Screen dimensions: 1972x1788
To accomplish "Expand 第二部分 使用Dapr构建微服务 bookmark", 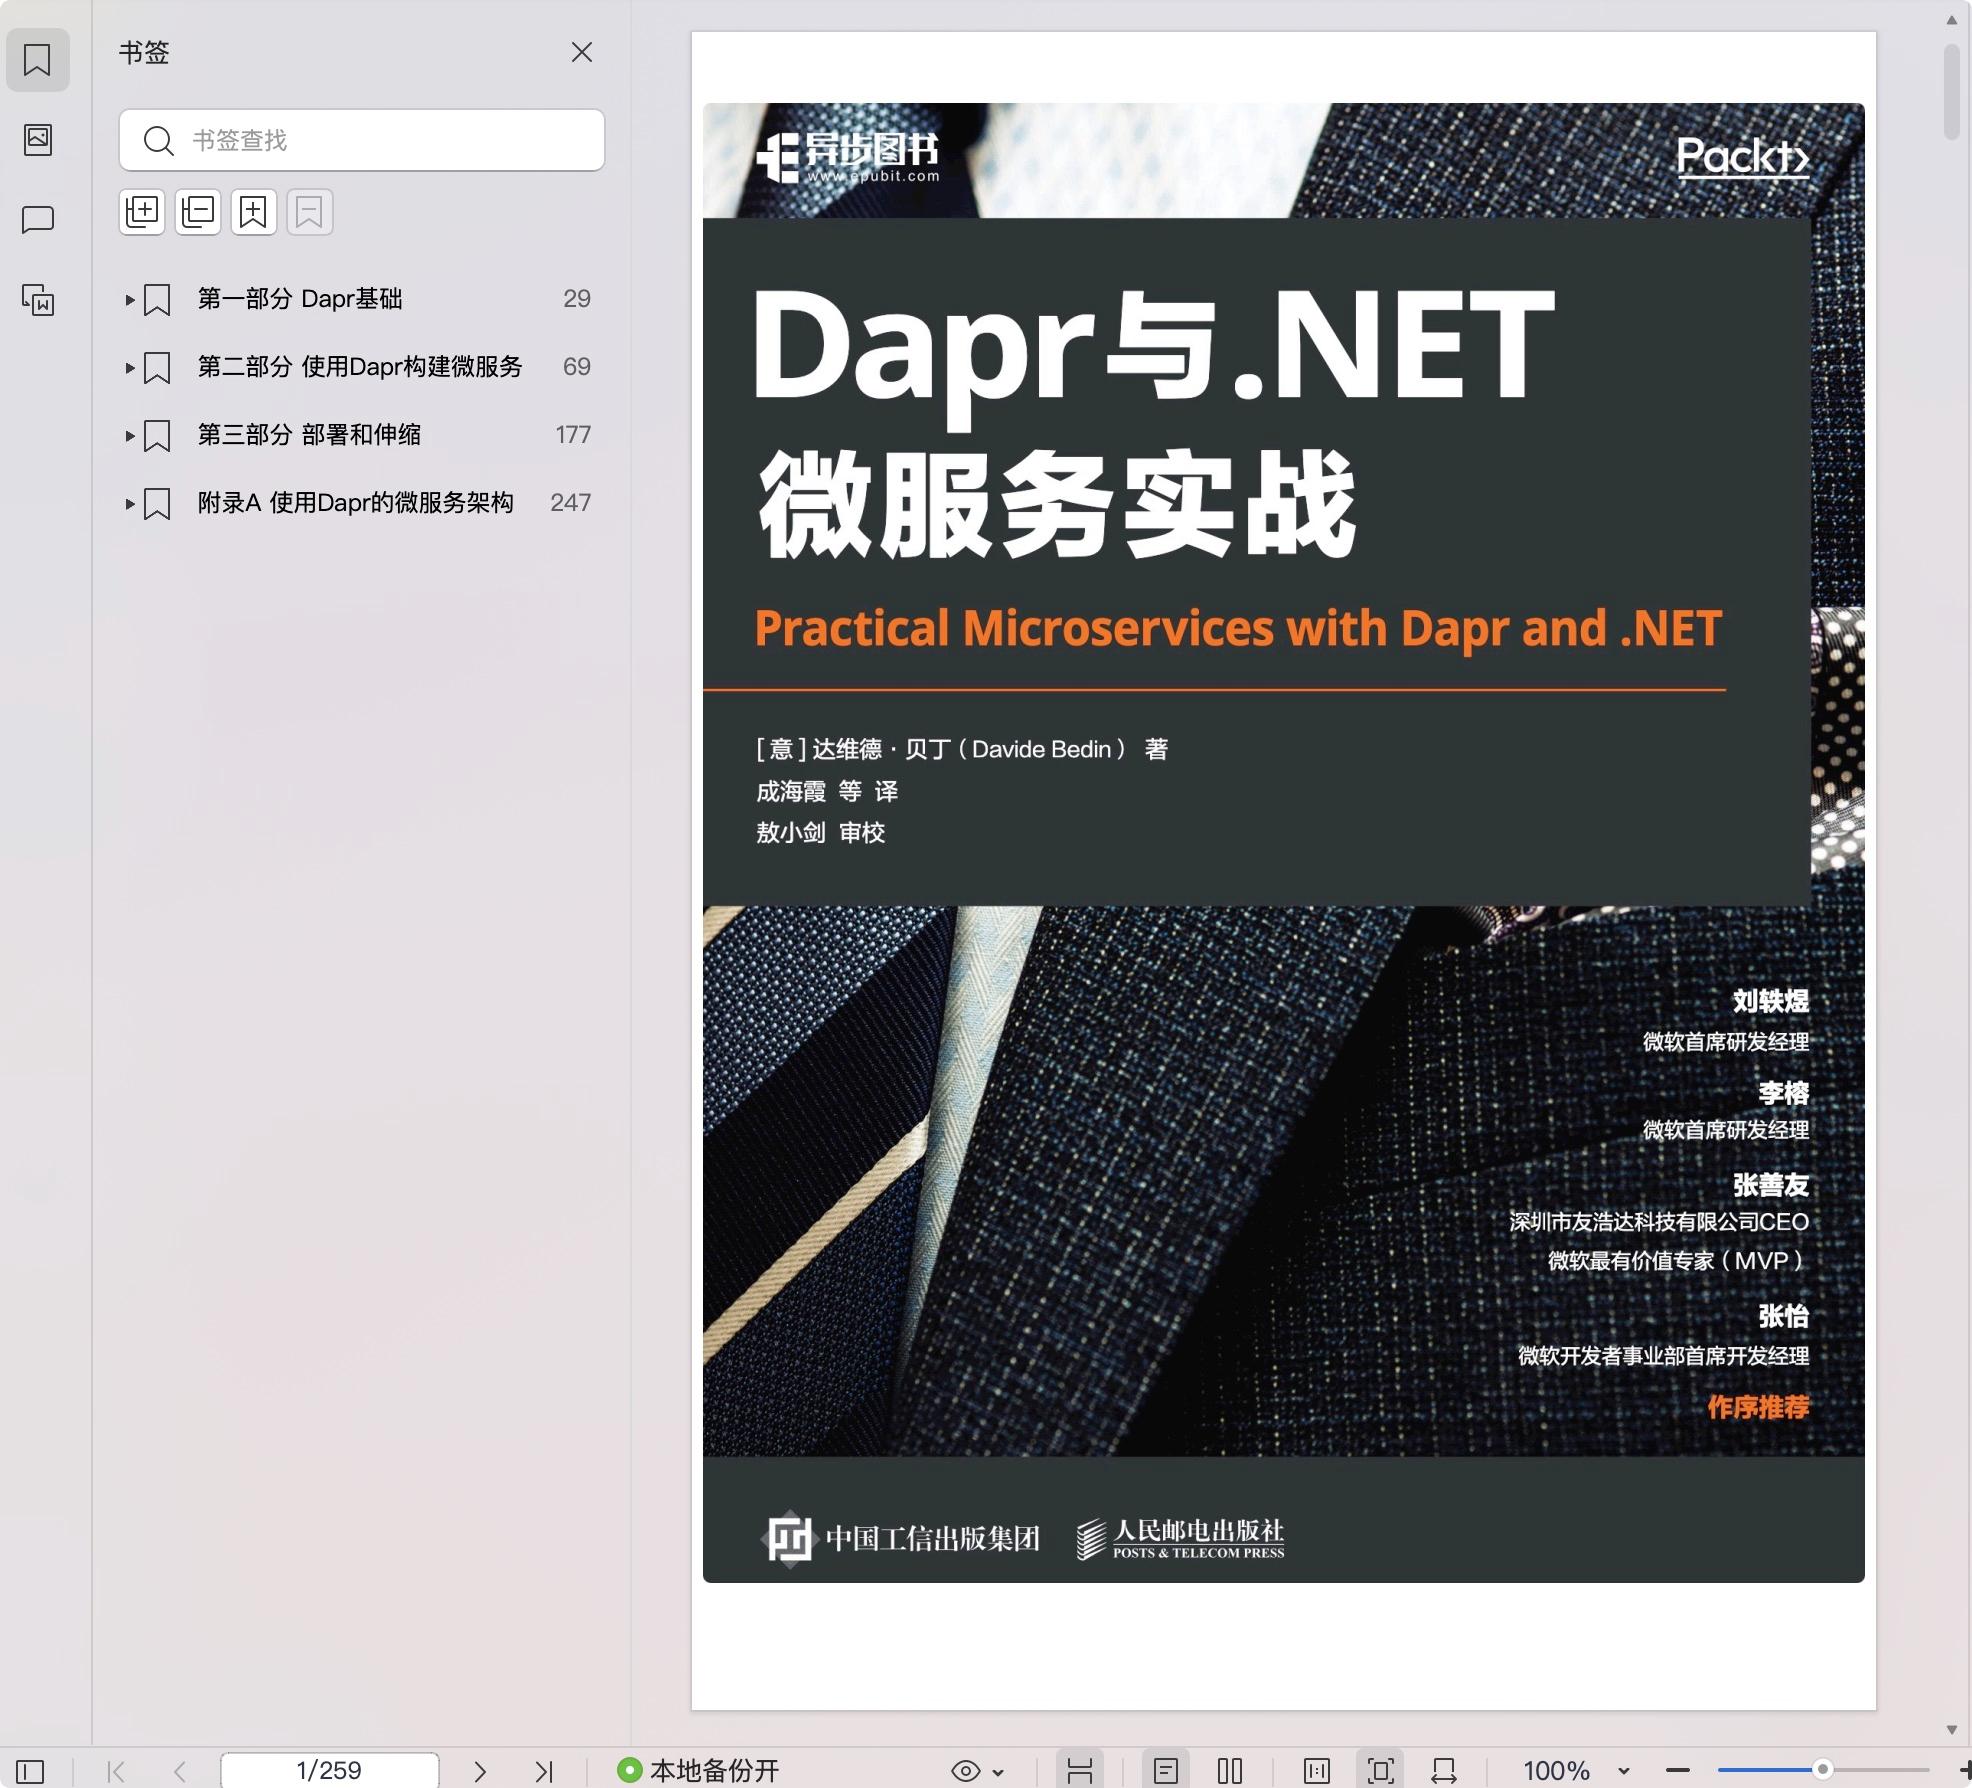I will [x=129, y=367].
